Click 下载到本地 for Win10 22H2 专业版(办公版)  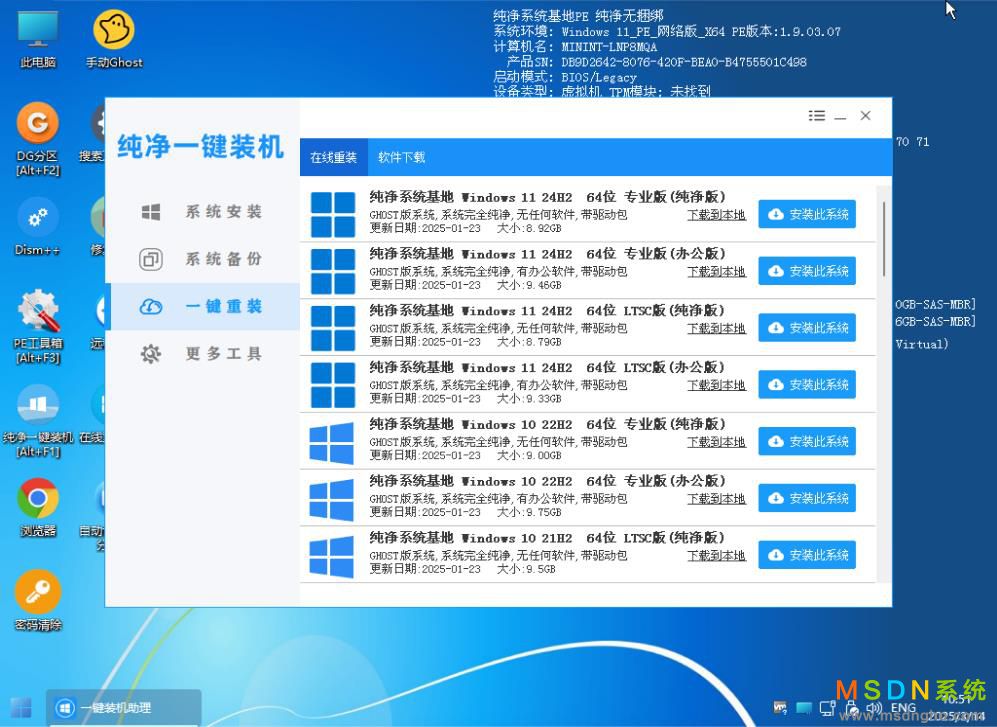click(x=716, y=499)
